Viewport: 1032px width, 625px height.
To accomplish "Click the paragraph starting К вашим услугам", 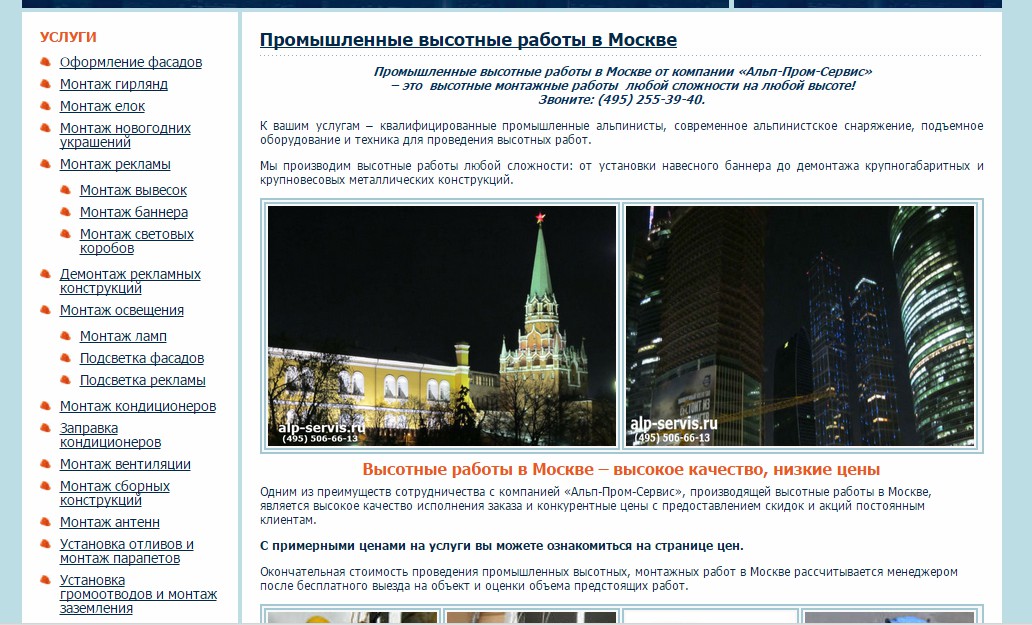I will coord(621,133).
